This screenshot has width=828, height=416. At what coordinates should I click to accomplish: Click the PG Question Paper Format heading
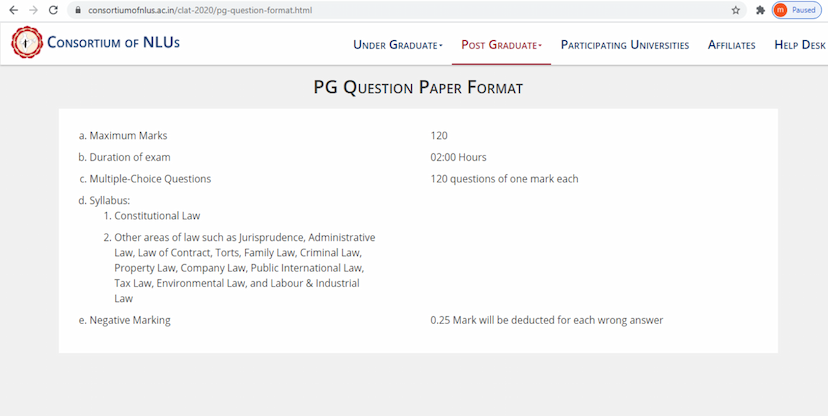pos(418,88)
